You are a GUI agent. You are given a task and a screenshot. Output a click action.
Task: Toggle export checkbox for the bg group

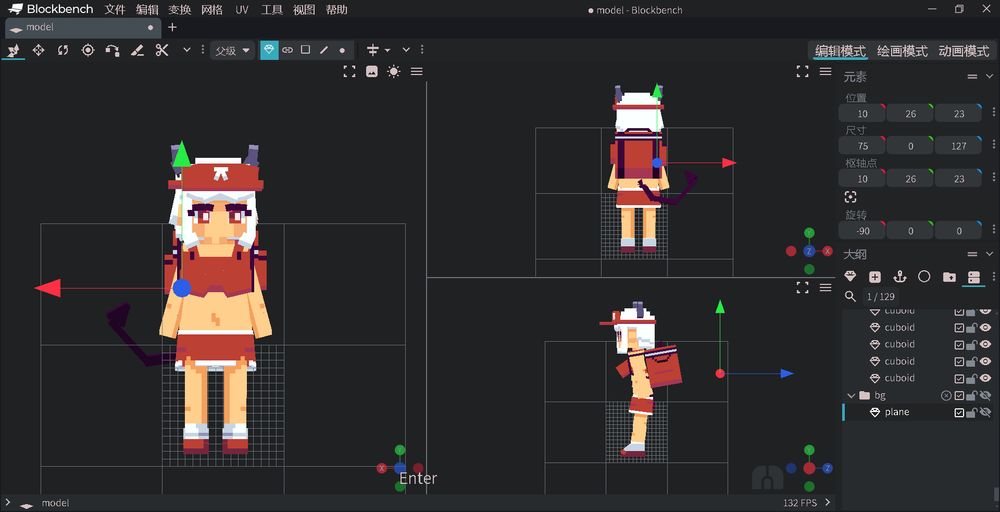click(x=959, y=396)
